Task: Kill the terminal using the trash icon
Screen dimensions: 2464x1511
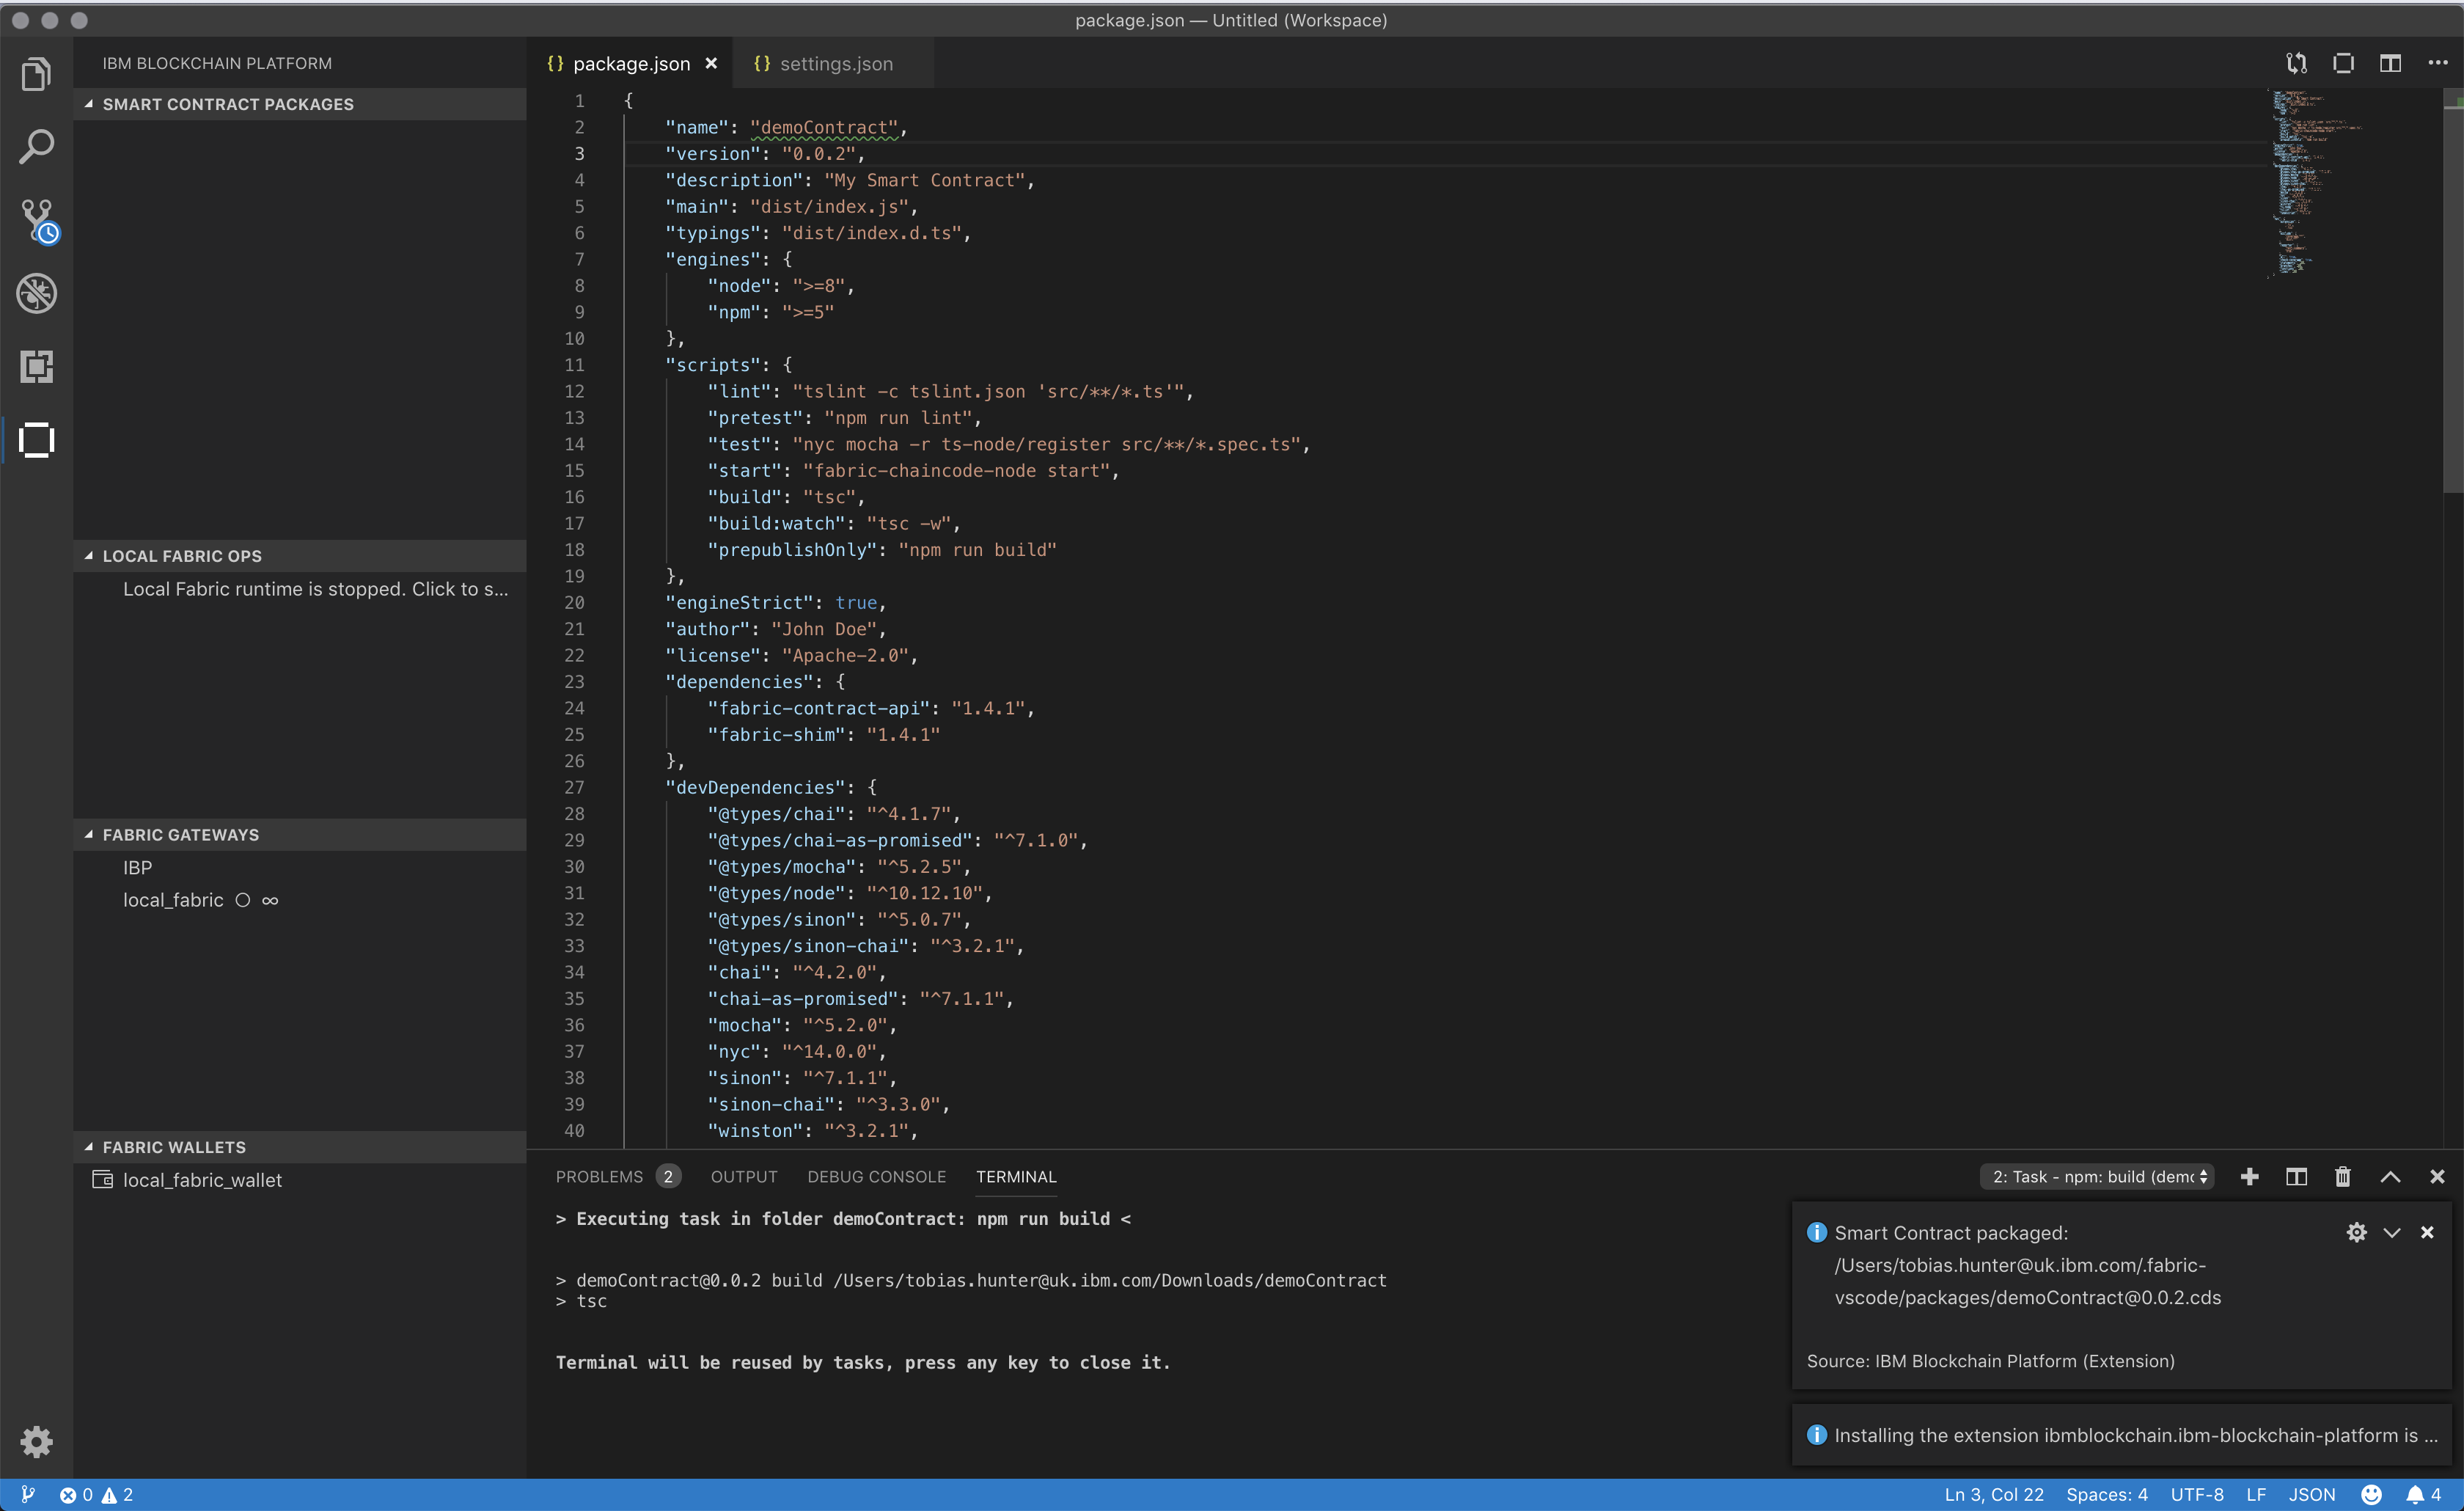Action: point(2342,1176)
